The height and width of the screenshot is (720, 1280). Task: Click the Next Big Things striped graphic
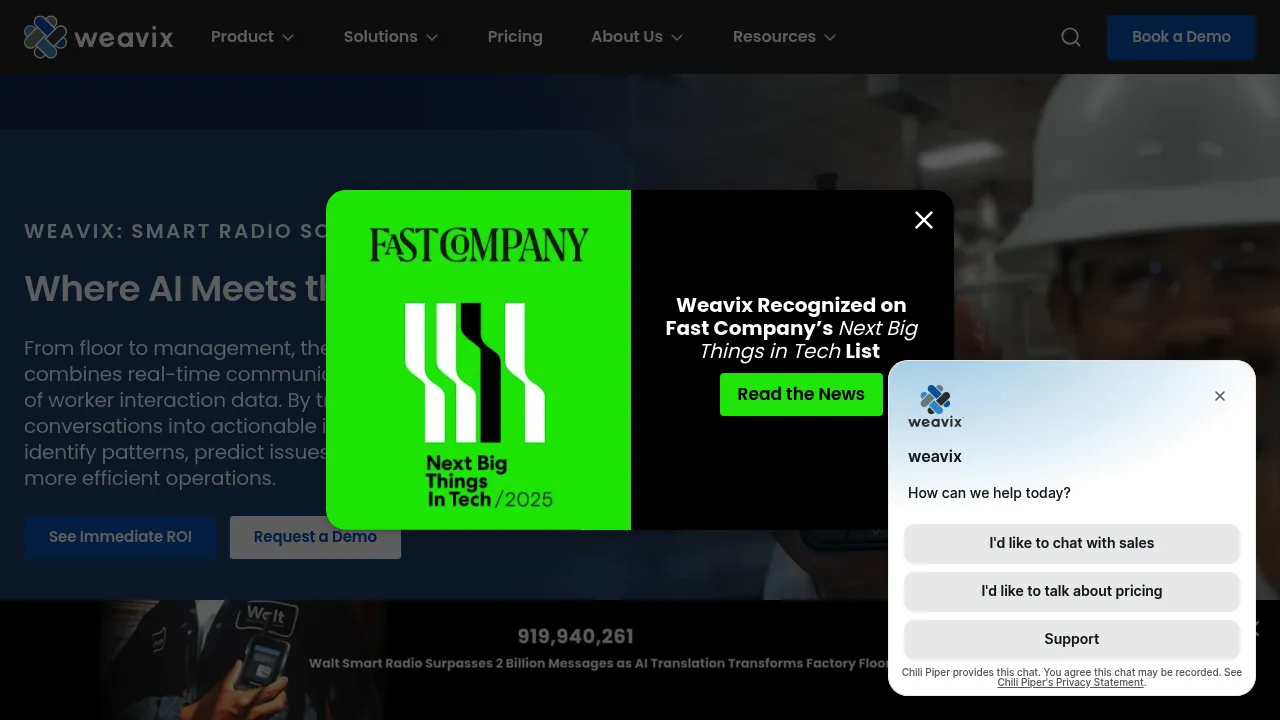tap(475, 373)
